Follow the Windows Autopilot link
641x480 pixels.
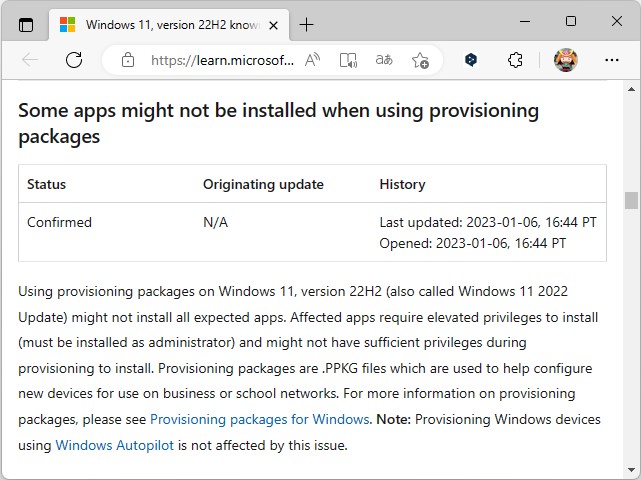(x=115, y=445)
